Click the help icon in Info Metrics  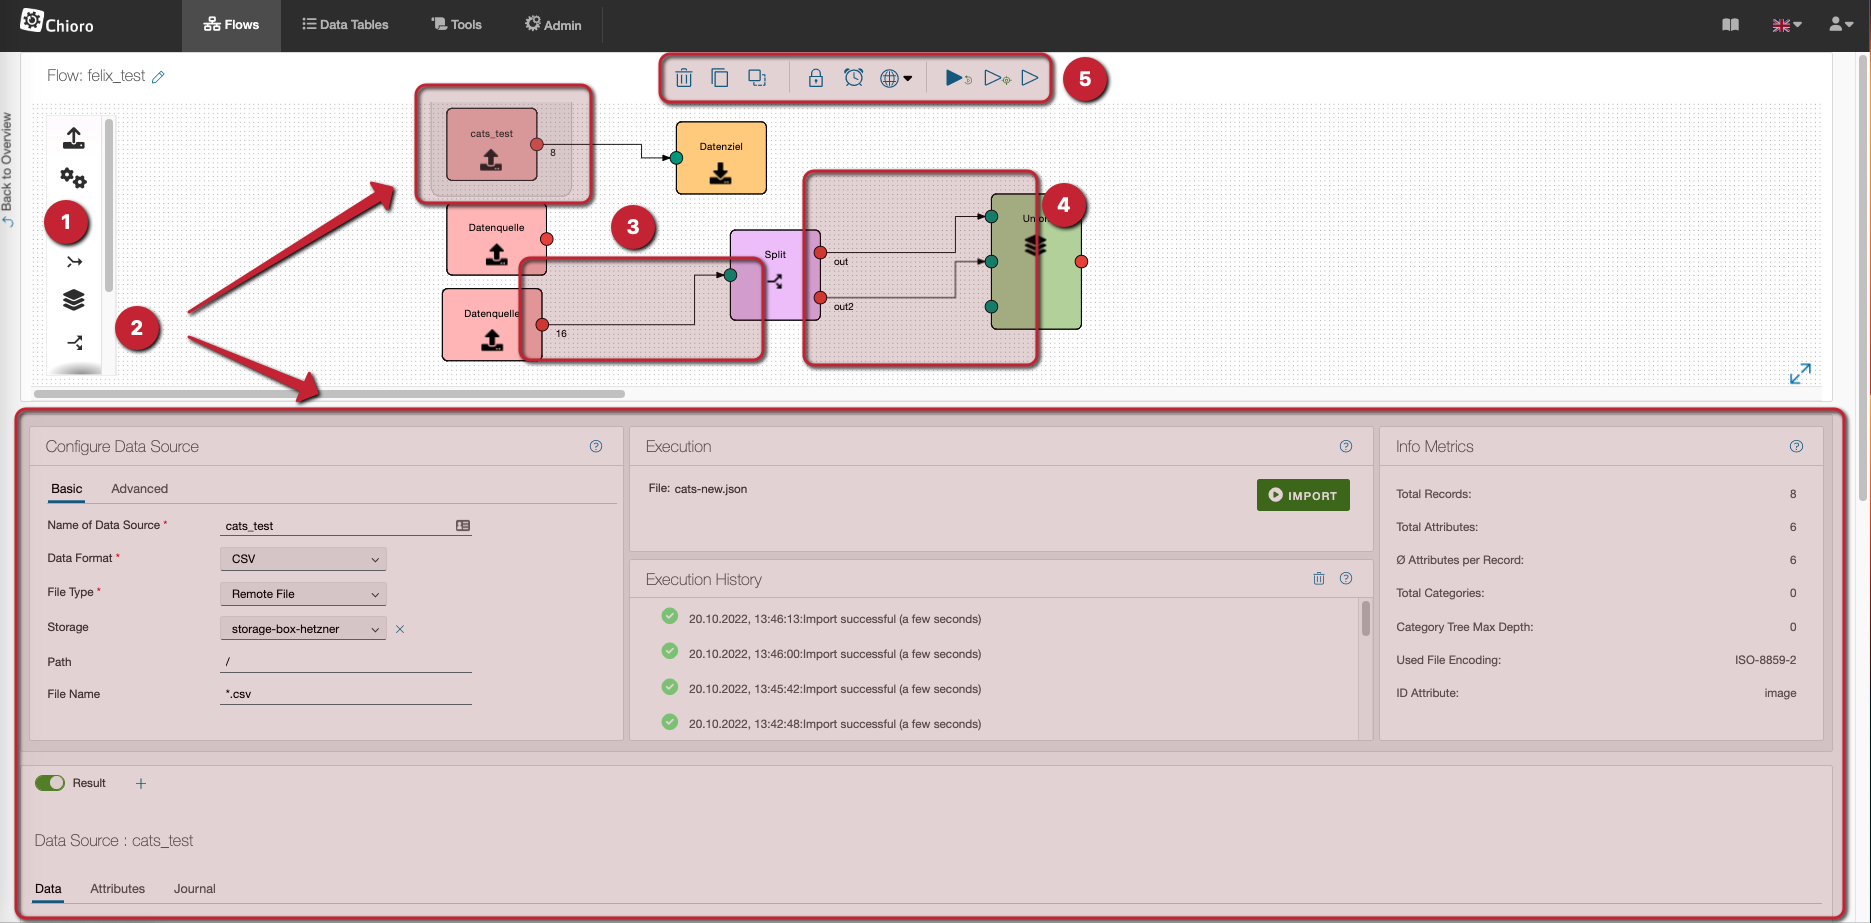[x=1796, y=447]
